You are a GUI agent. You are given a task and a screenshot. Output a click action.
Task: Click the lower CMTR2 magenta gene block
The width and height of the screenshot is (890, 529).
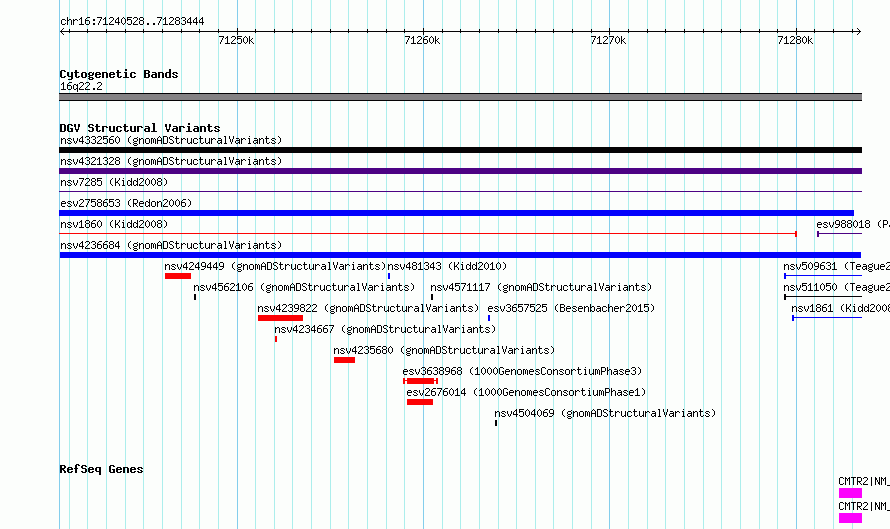(850, 518)
